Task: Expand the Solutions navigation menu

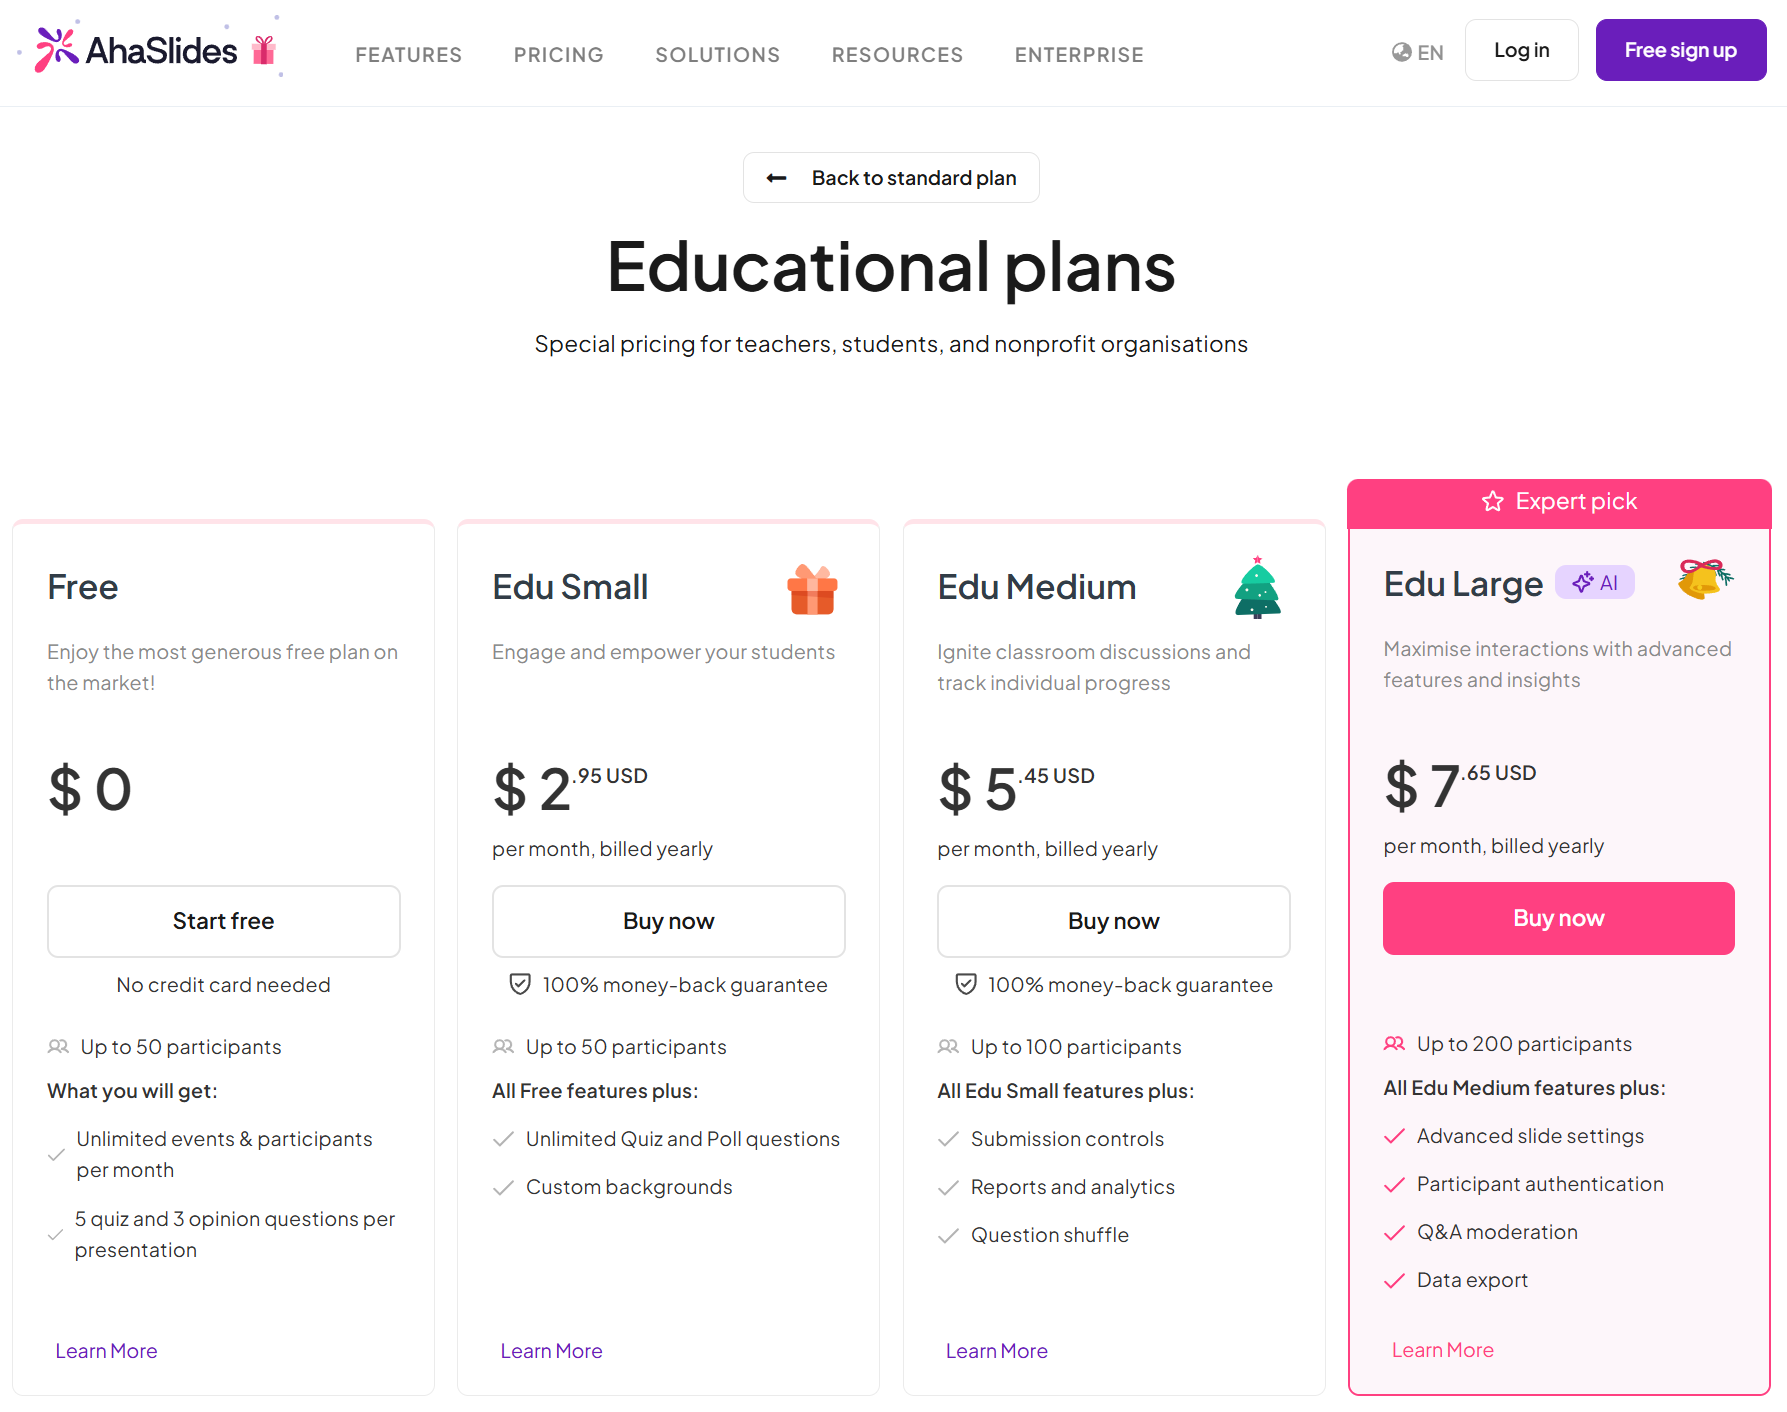Action: pyautogui.click(x=717, y=55)
